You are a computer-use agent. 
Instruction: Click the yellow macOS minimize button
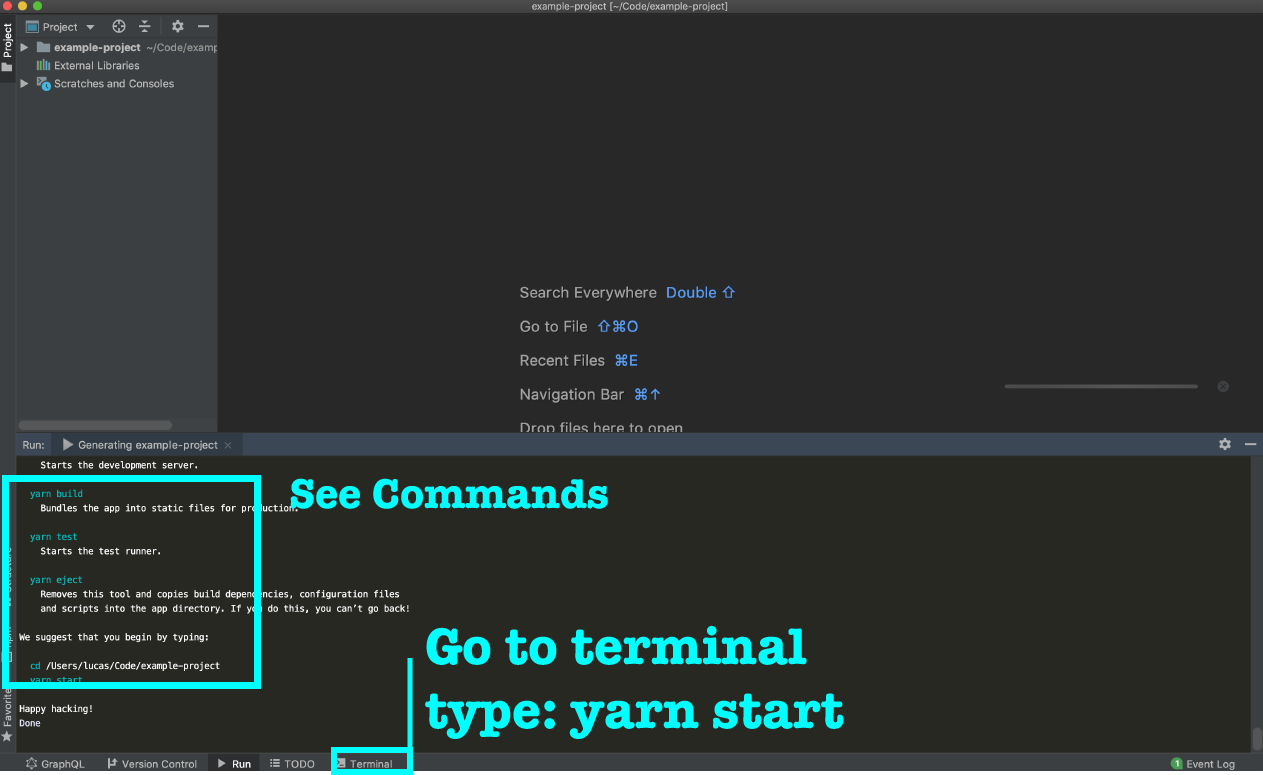point(22,6)
